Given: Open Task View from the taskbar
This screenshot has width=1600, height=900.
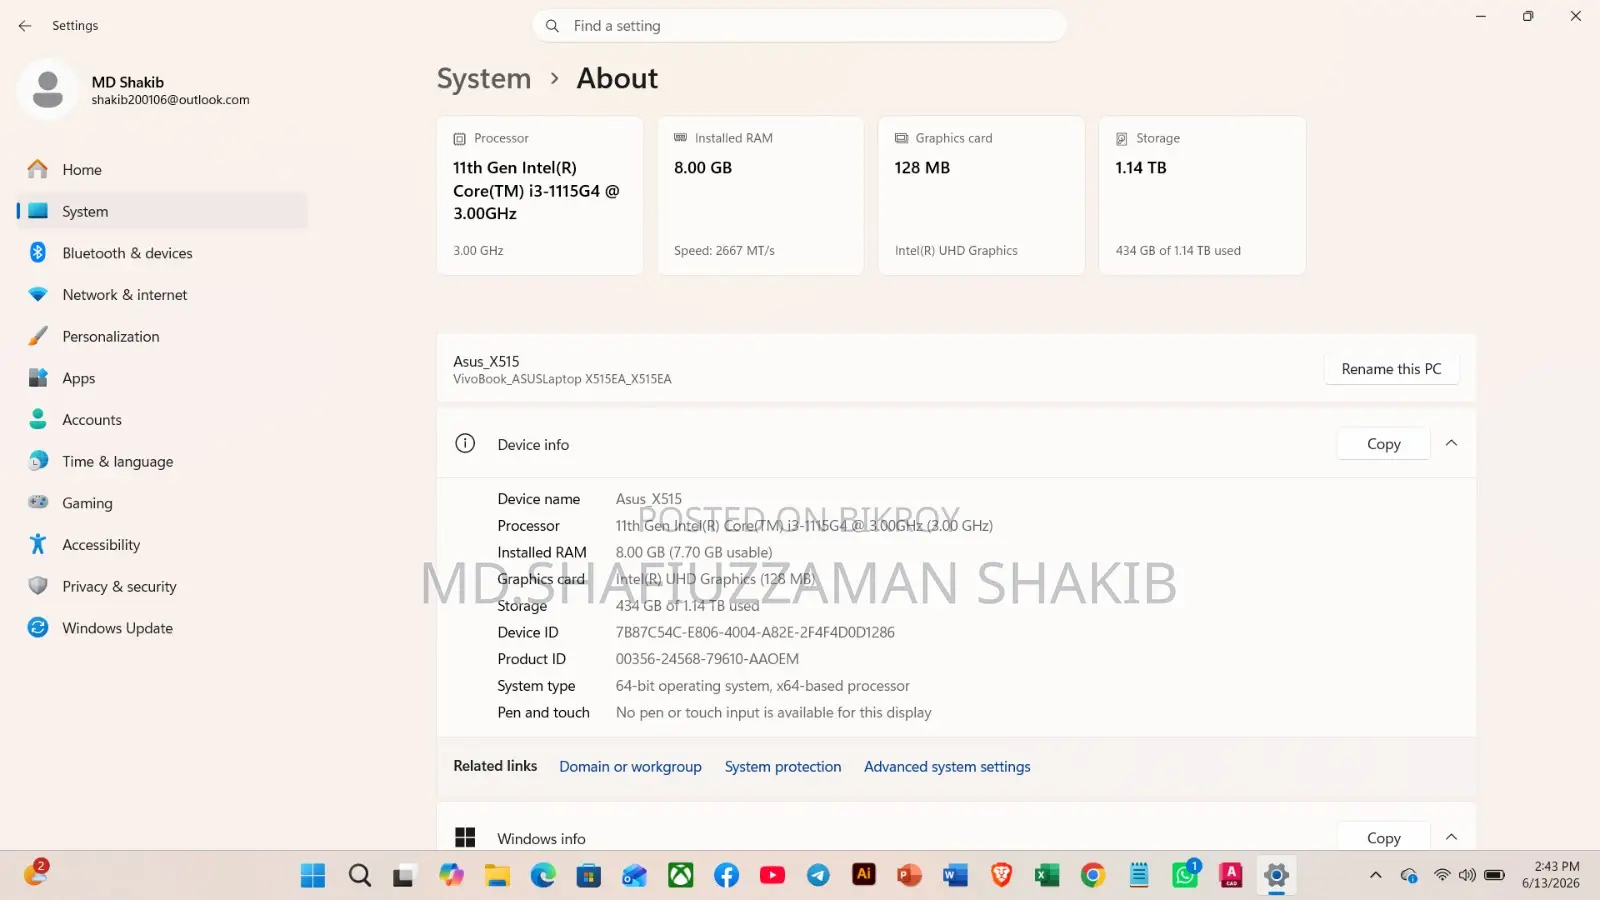Looking at the screenshot, I should 403,876.
